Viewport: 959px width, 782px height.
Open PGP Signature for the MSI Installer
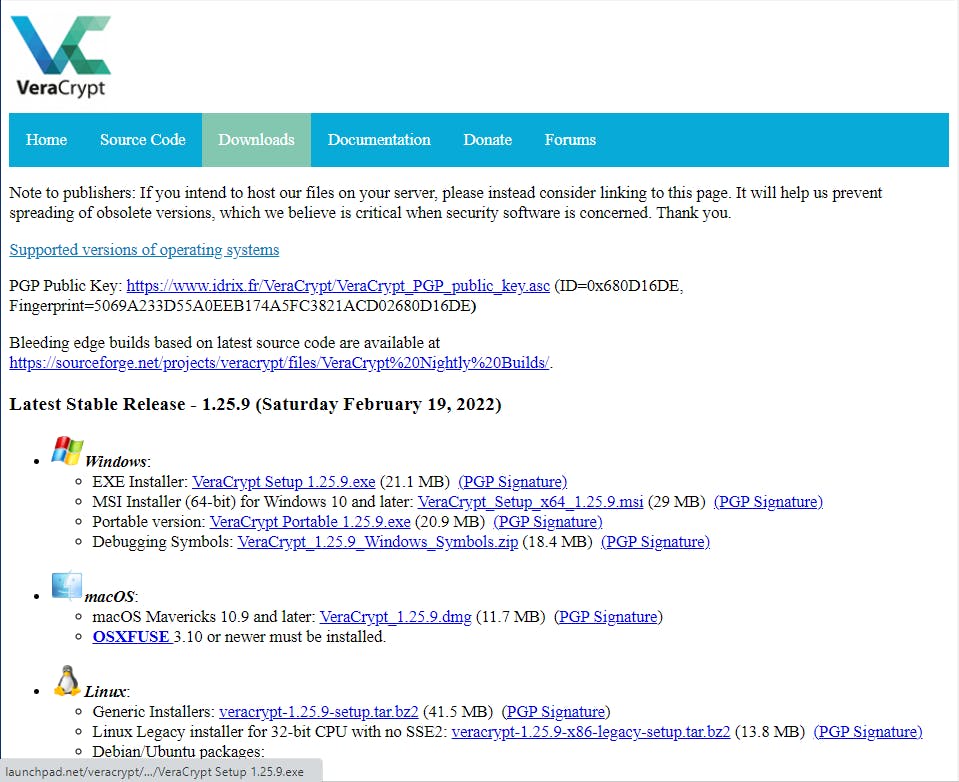pyautogui.click(x=768, y=502)
